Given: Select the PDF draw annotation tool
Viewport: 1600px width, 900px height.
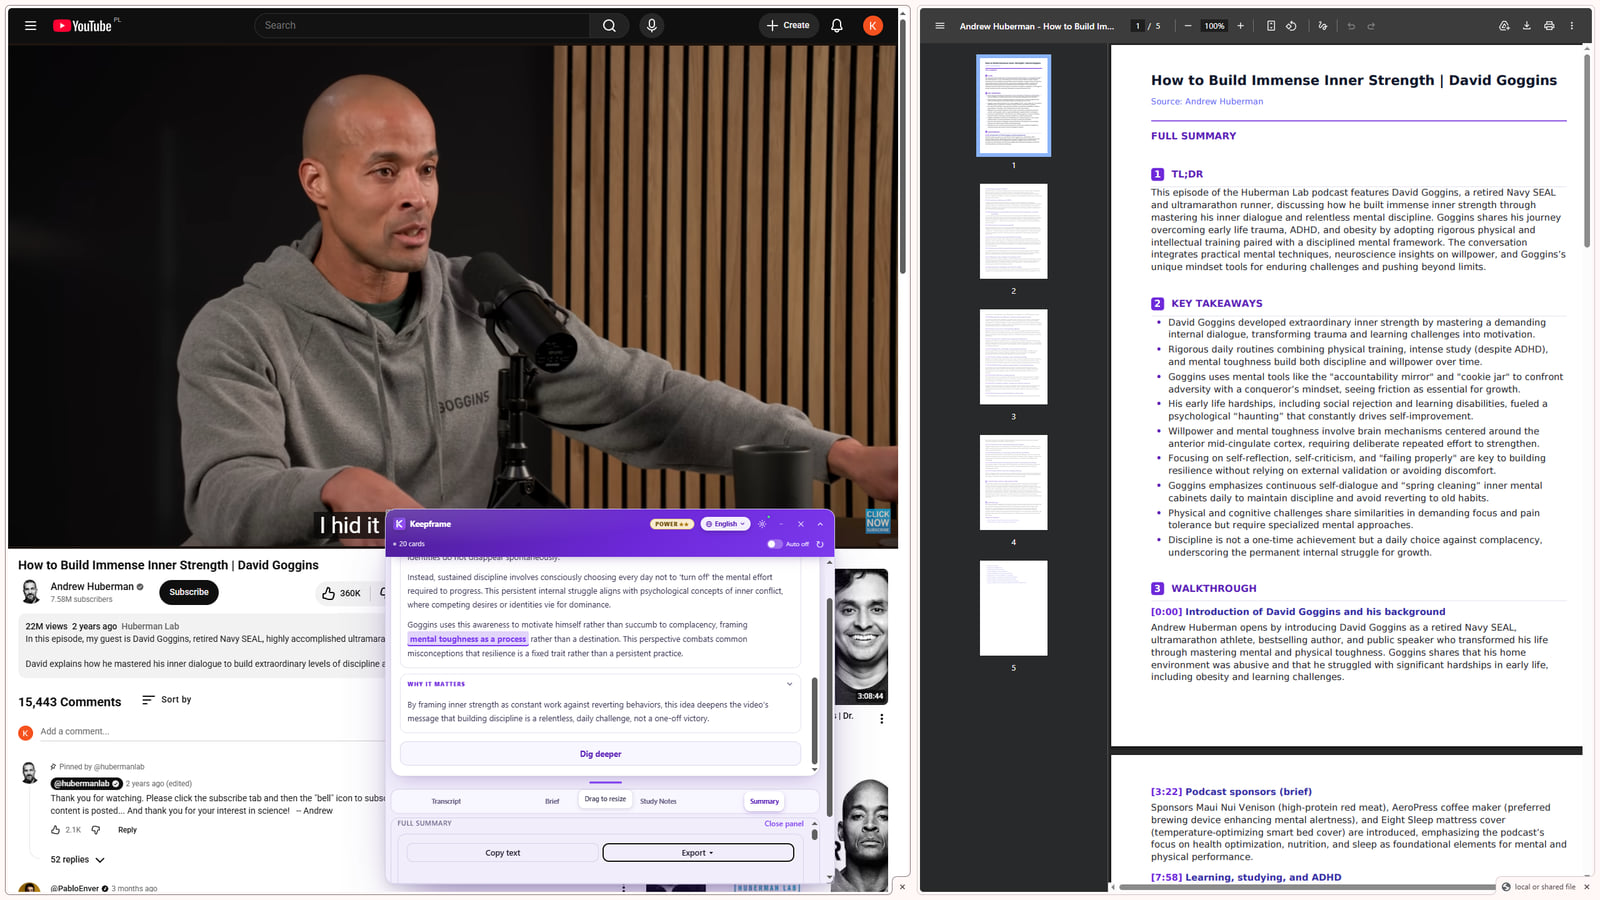Looking at the screenshot, I should tap(1323, 26).
